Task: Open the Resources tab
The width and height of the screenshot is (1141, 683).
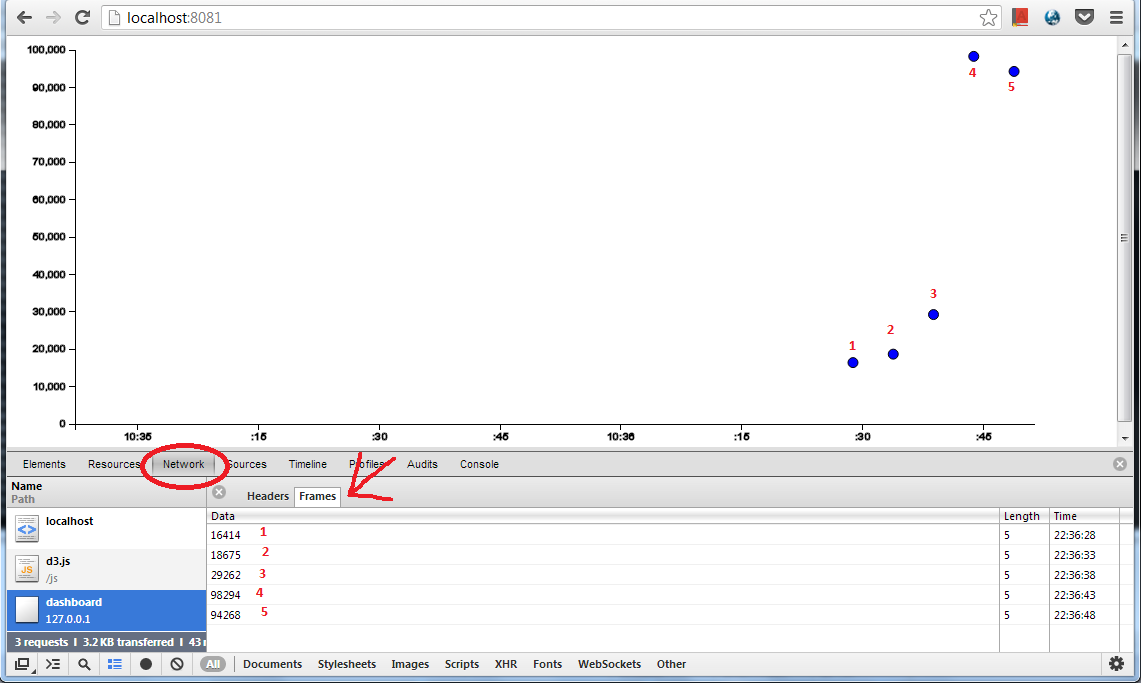Action: [x=114, y=464]
